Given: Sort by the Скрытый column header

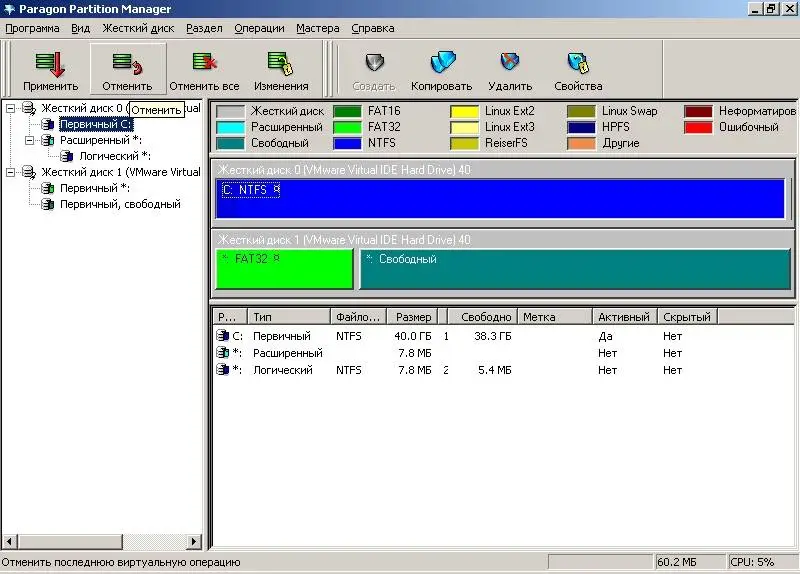Looking at the screenshot, I should click(687, 317).
